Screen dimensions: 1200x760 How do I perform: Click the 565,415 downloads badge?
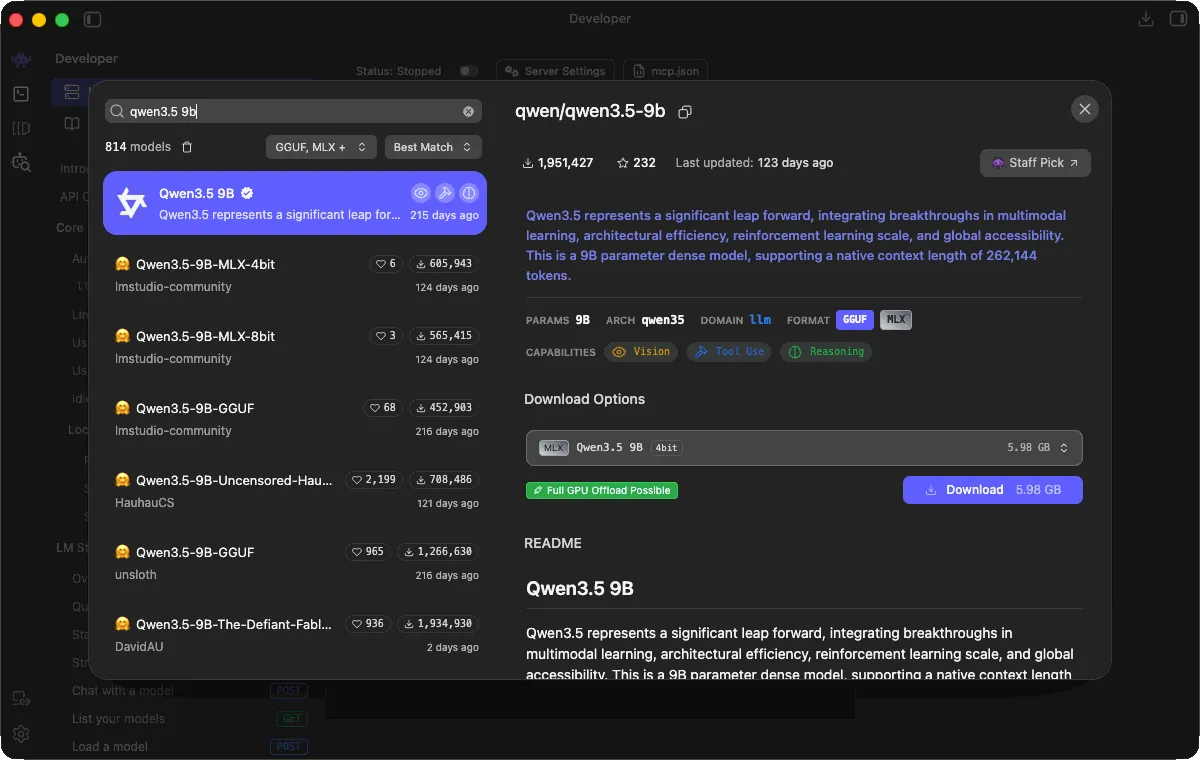pyautogui.click(x=444, y=336)
